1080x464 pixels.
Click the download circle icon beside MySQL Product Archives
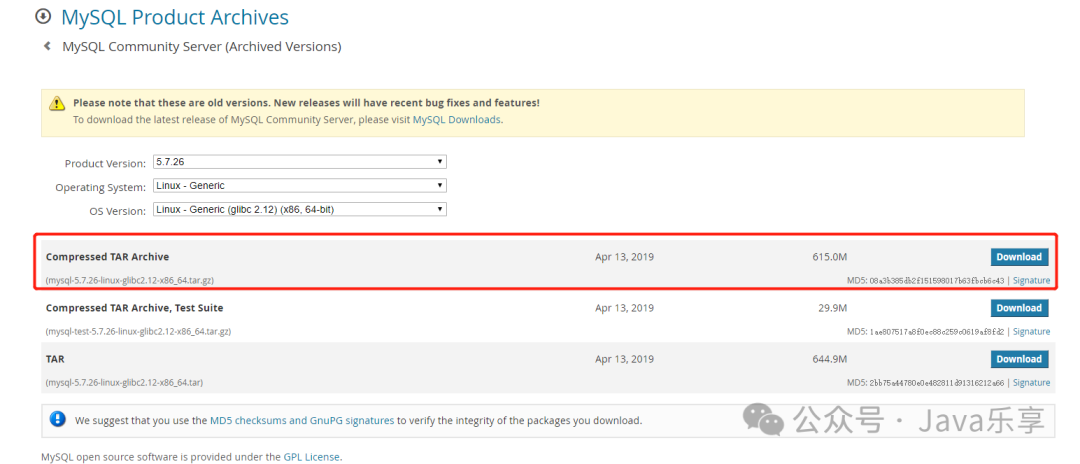pos(43,17)
